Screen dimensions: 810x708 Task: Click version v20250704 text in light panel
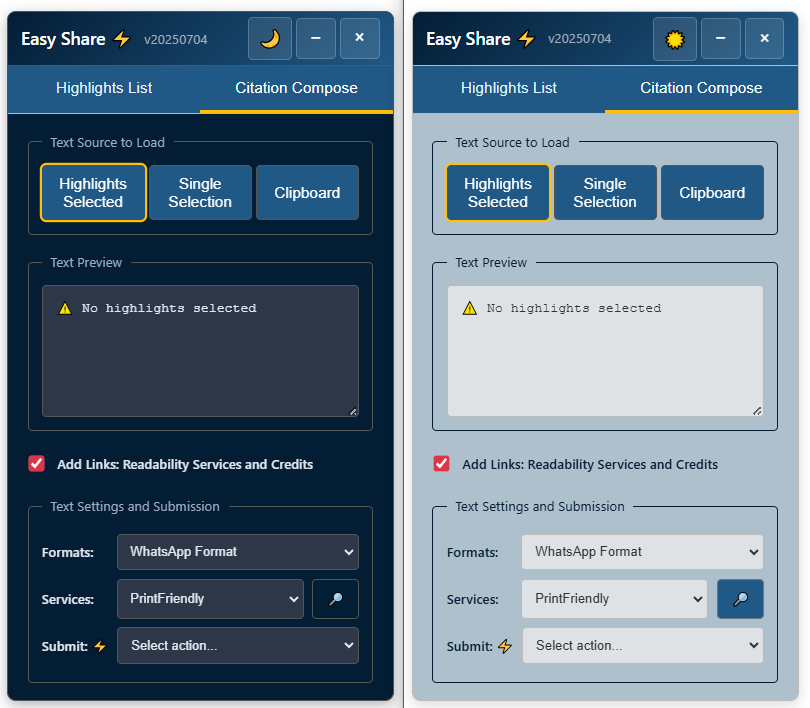[580, 39]
